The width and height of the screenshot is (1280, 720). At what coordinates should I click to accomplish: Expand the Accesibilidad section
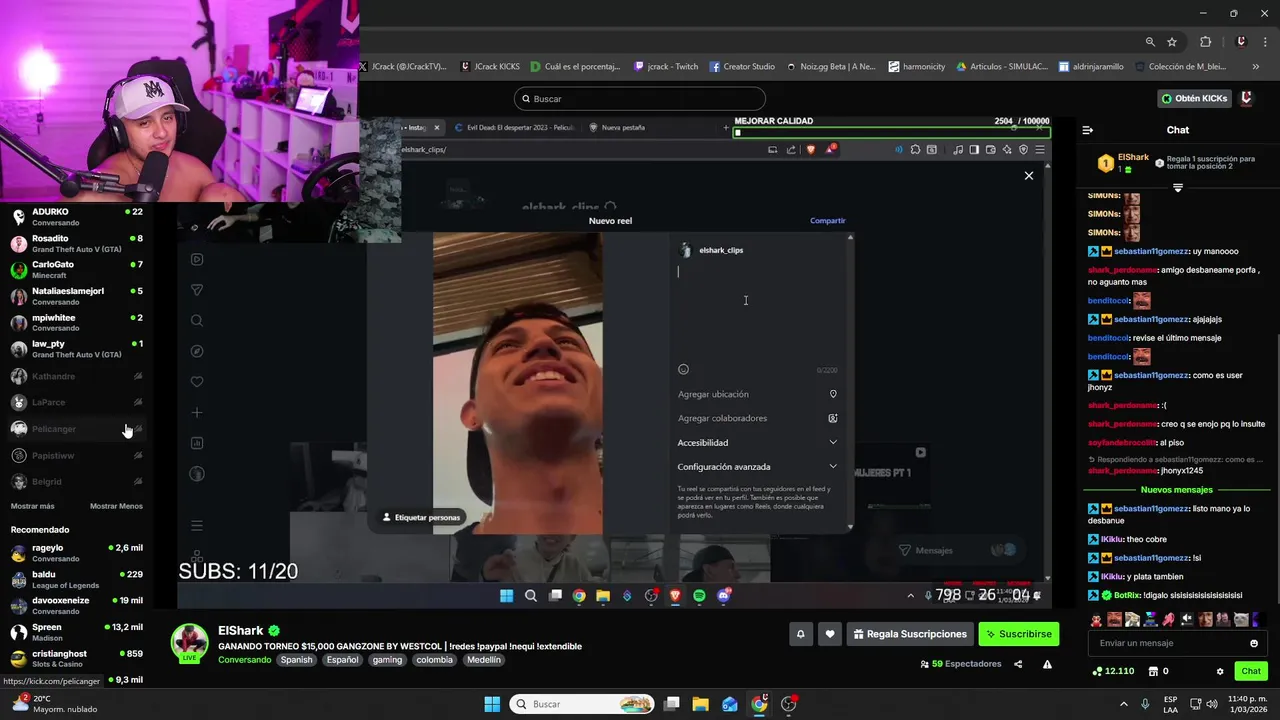coord(757,442)
